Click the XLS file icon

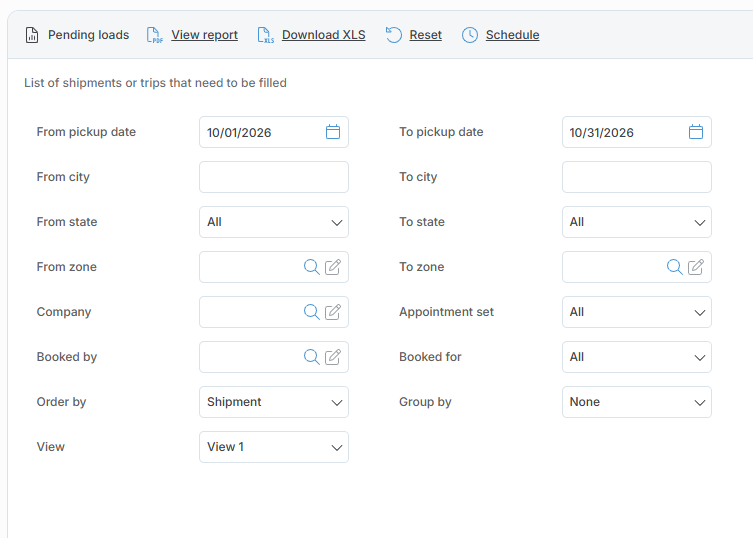[x=266, y=35]
